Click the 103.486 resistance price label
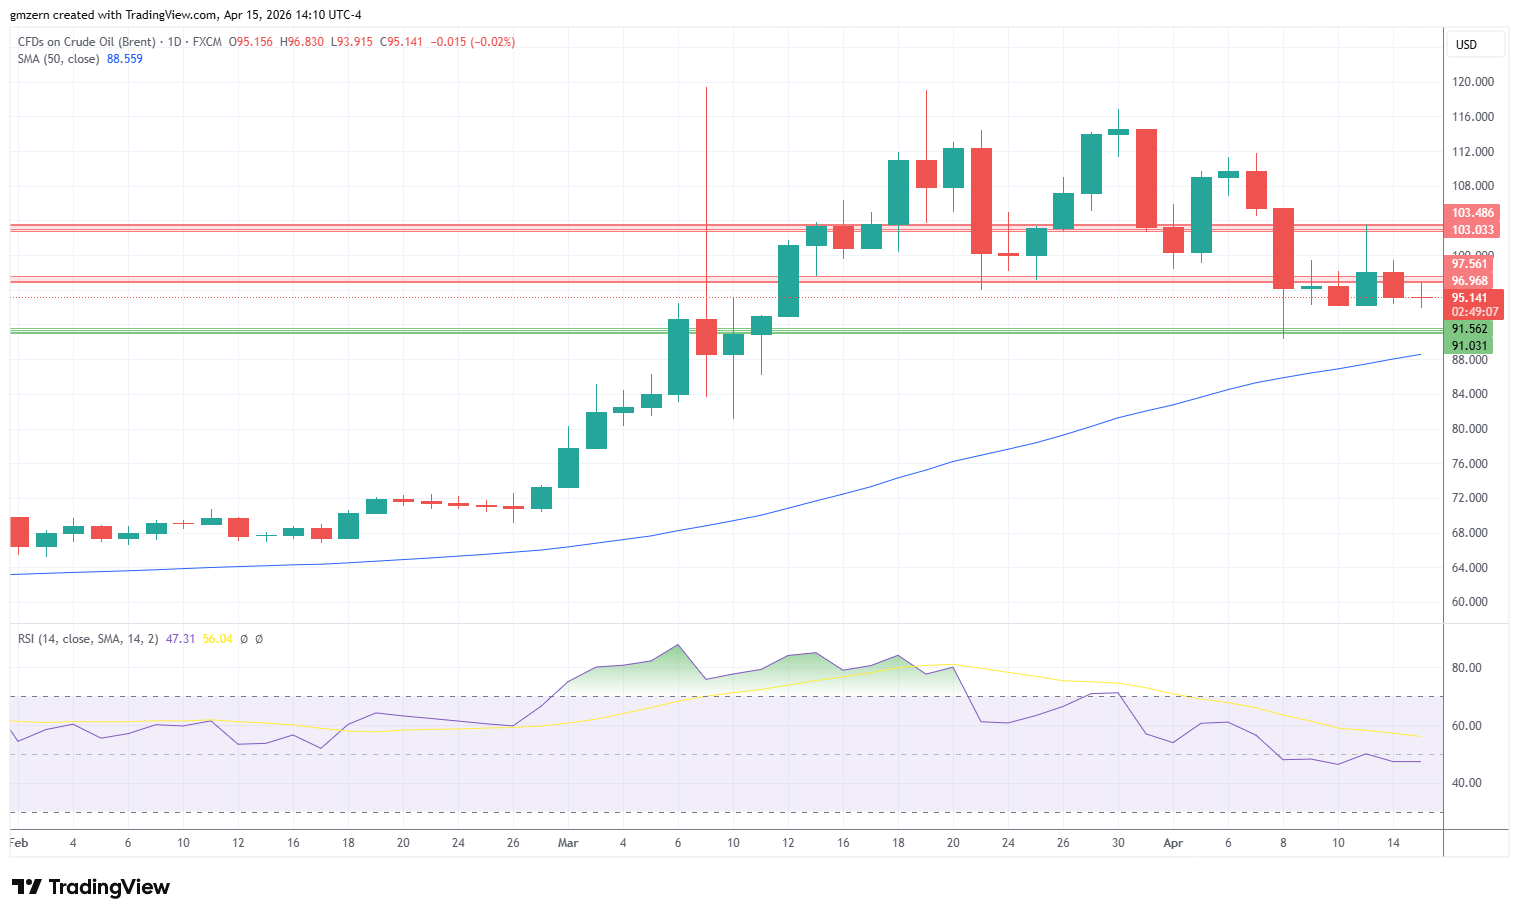The height and width of the screenshot is (917, 1519). [x=1473, y=213]
